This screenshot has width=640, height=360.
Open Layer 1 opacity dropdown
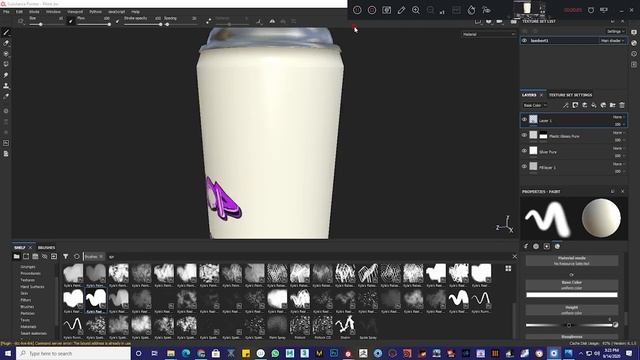click(x=619, y=124)
